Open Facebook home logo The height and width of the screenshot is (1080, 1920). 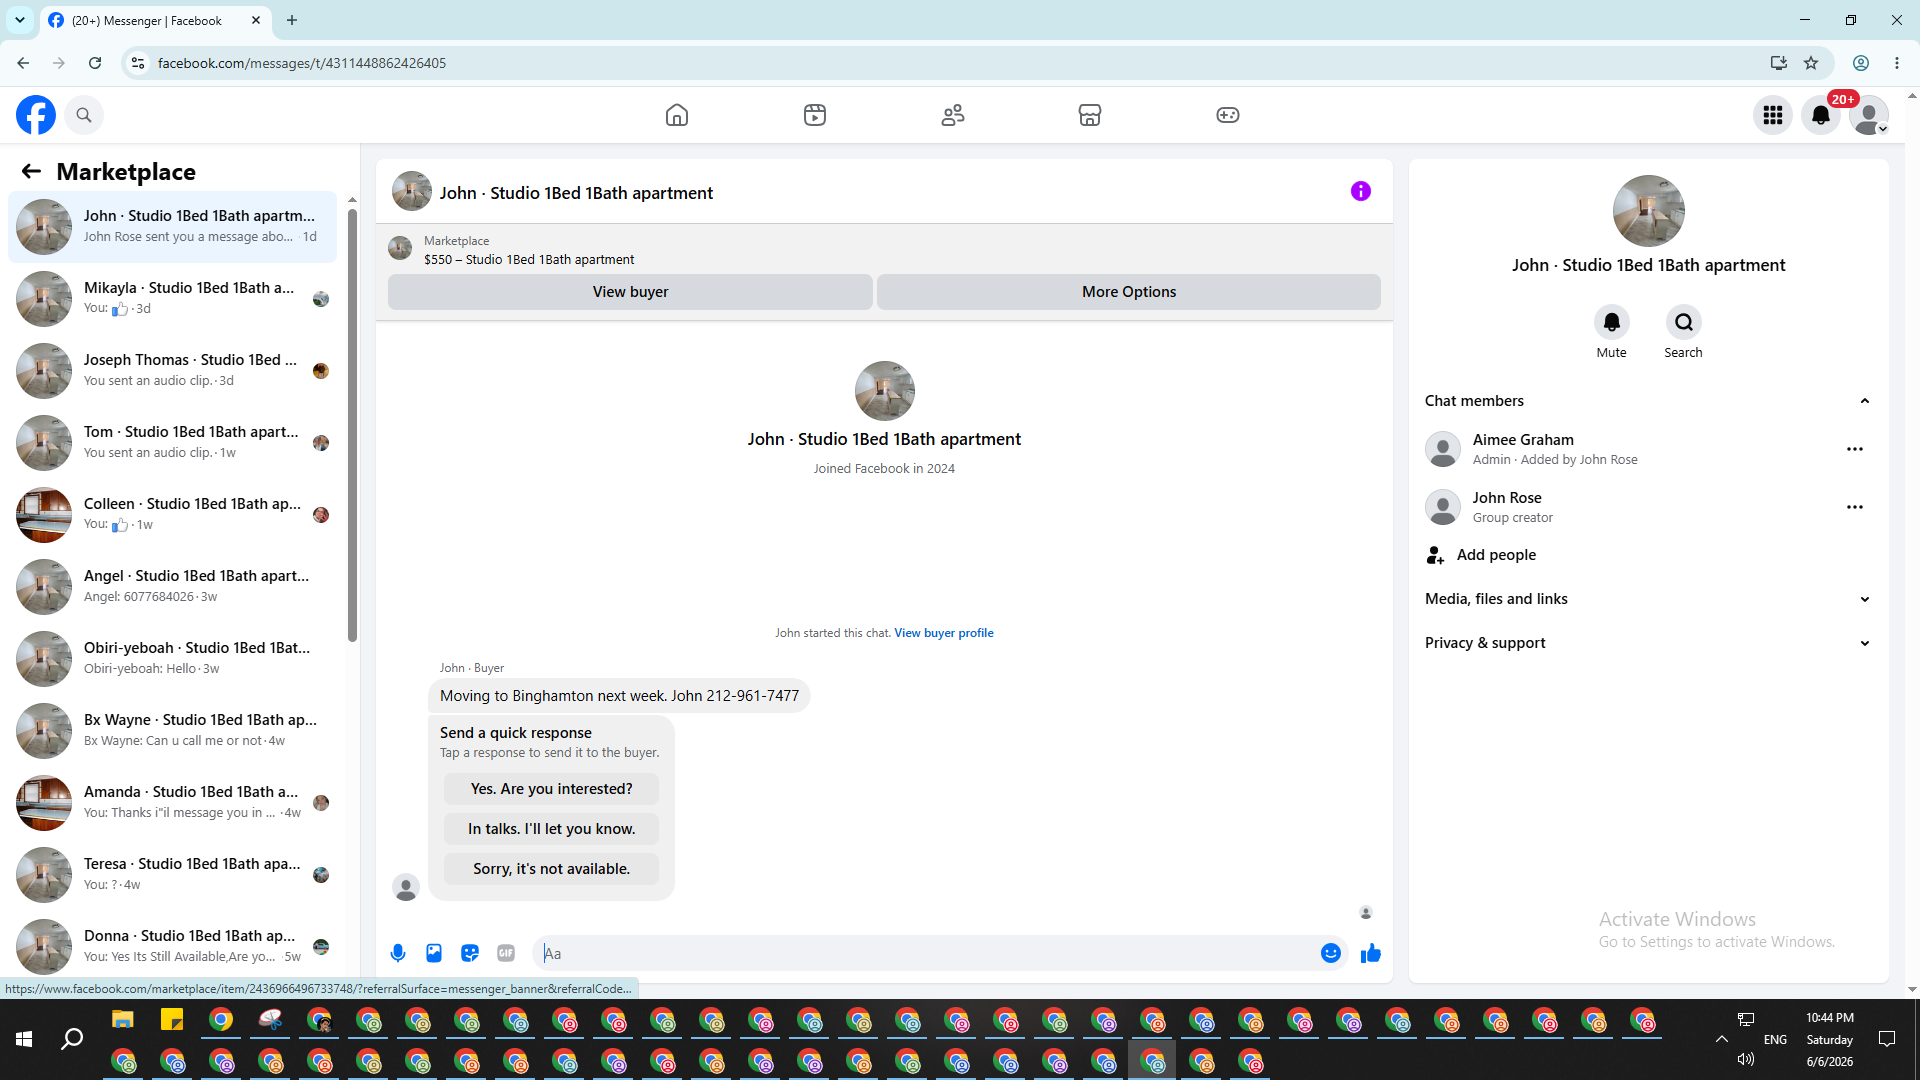[36, 115]
